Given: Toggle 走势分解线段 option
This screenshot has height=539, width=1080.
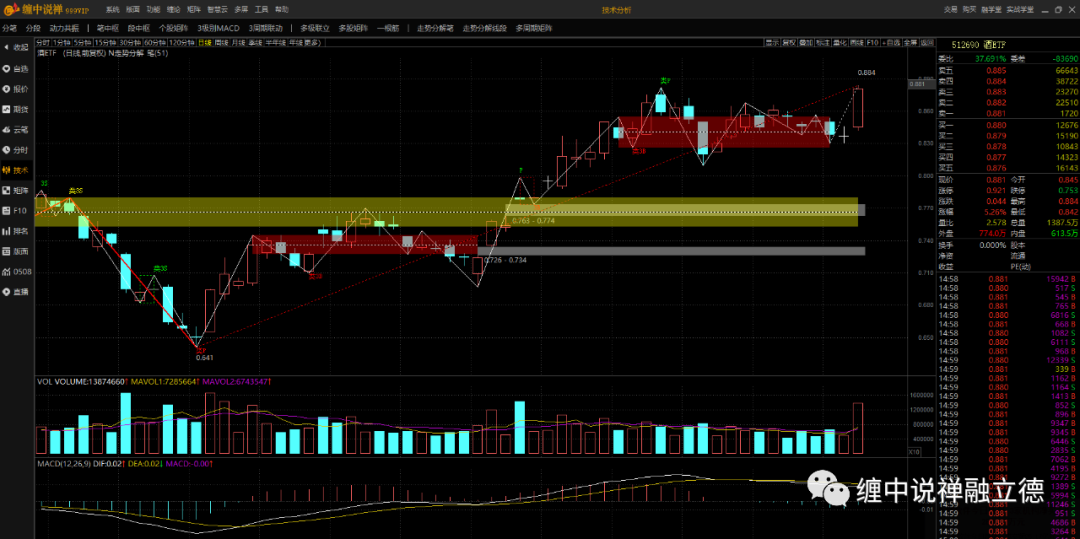Looking at the screenshot, I should (485, 28).
